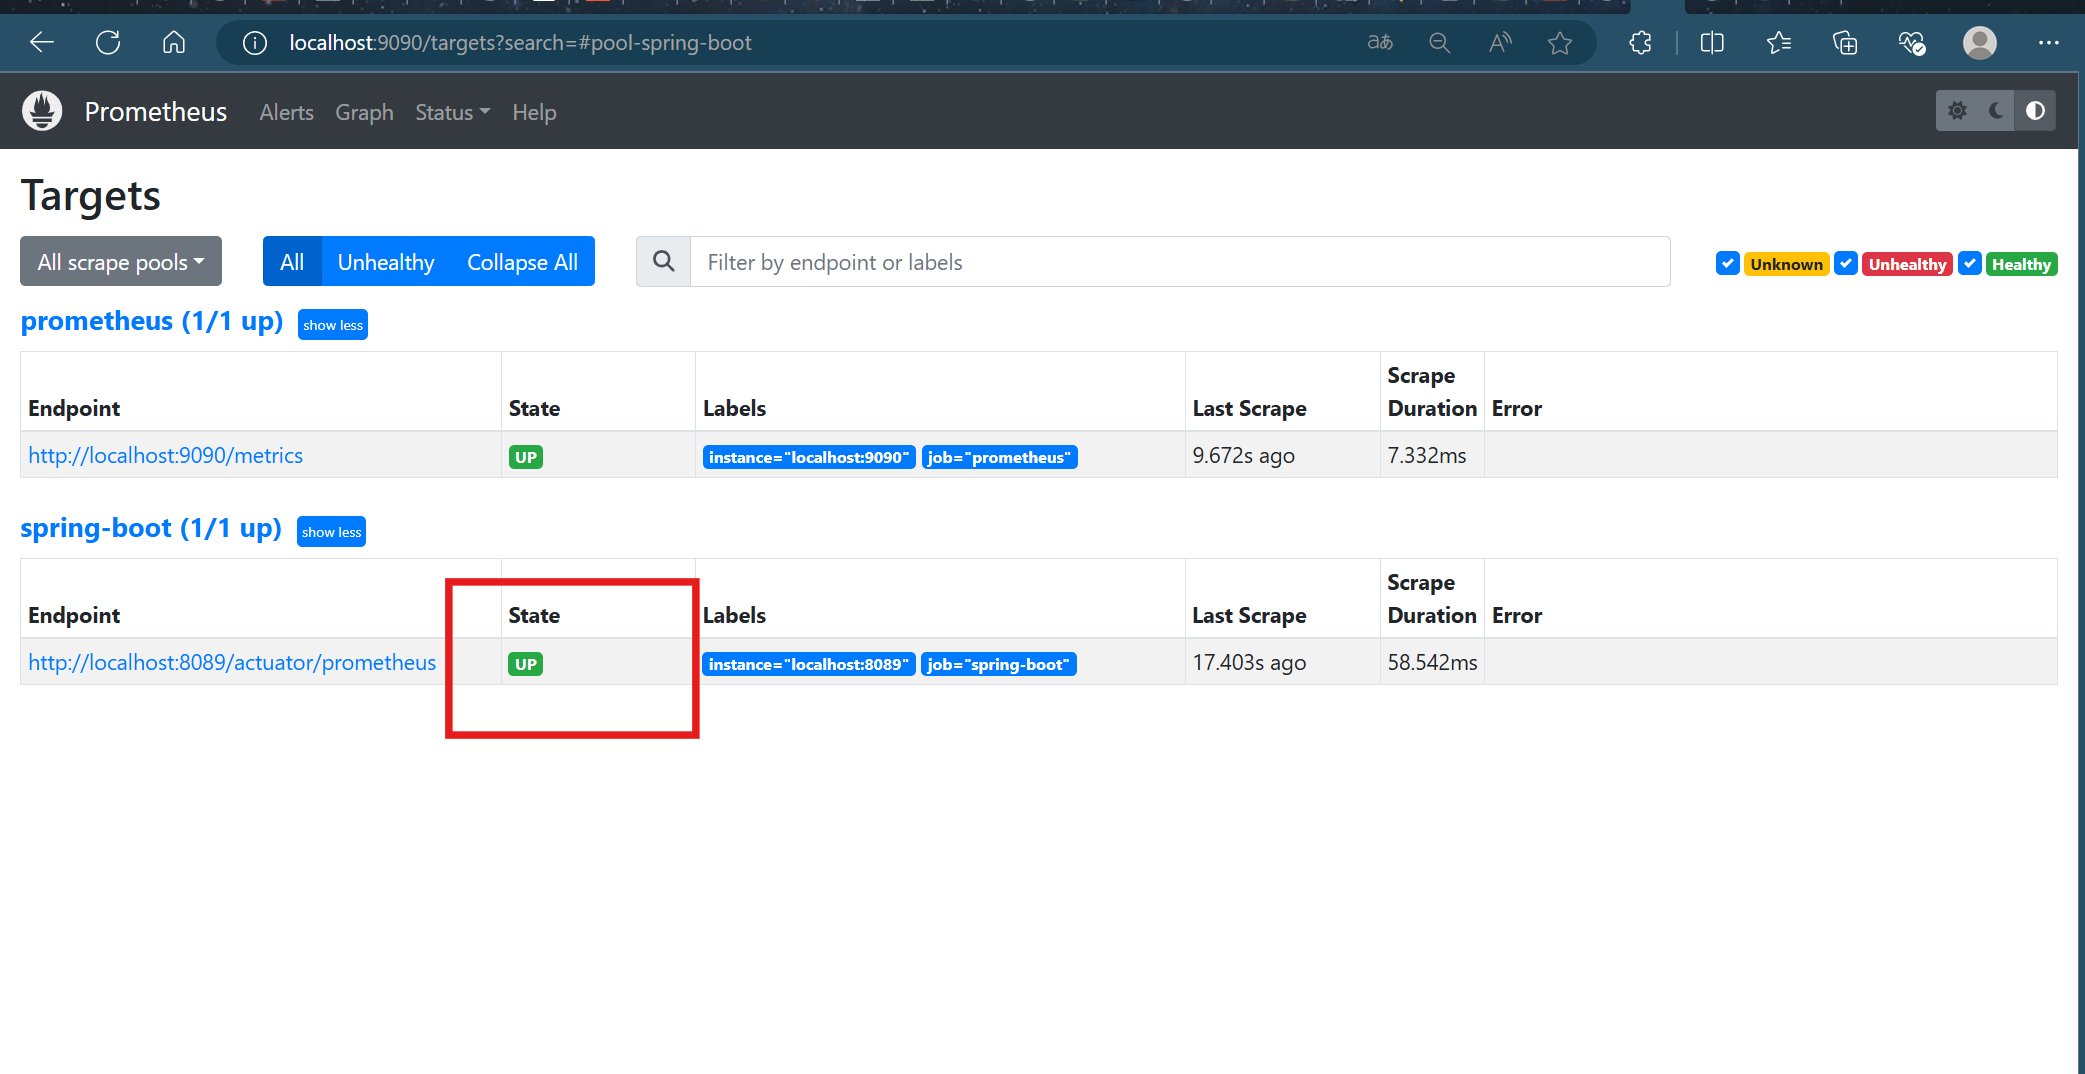Click the 7.332ms scrape duration value
2085x1074 pixels.
click(1427, 455)
